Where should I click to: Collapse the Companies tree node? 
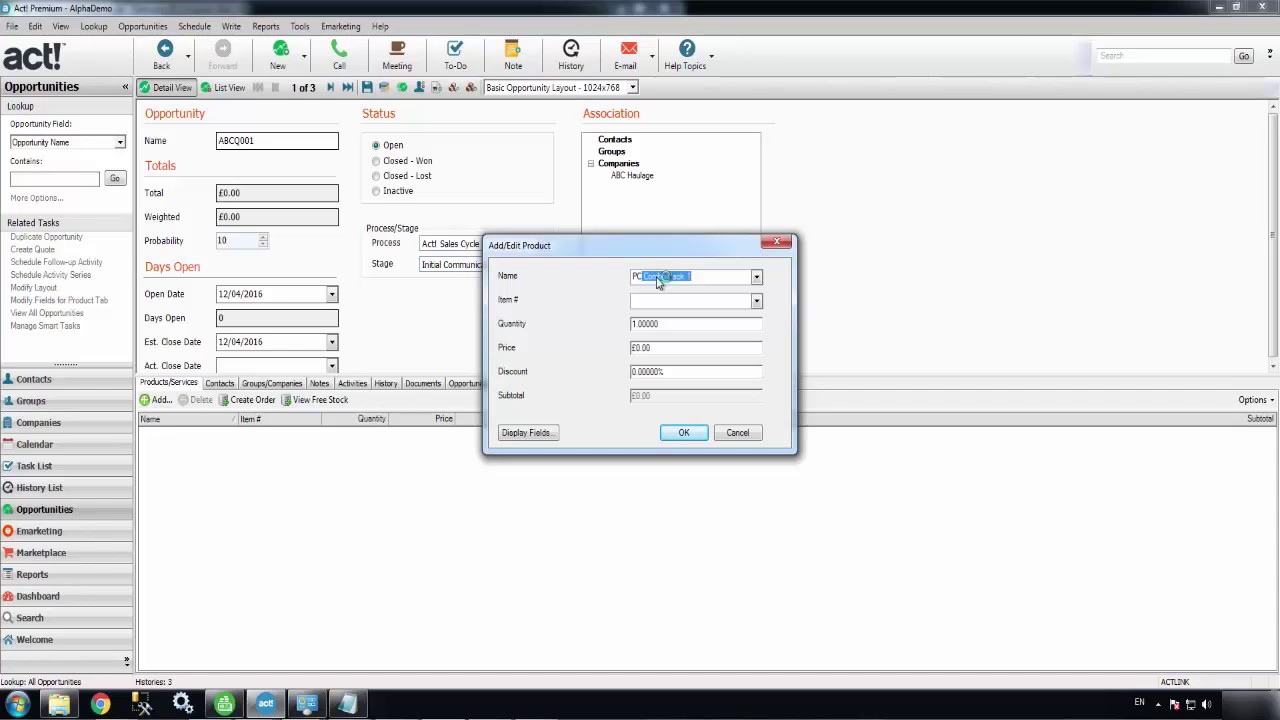pos(590,164)
